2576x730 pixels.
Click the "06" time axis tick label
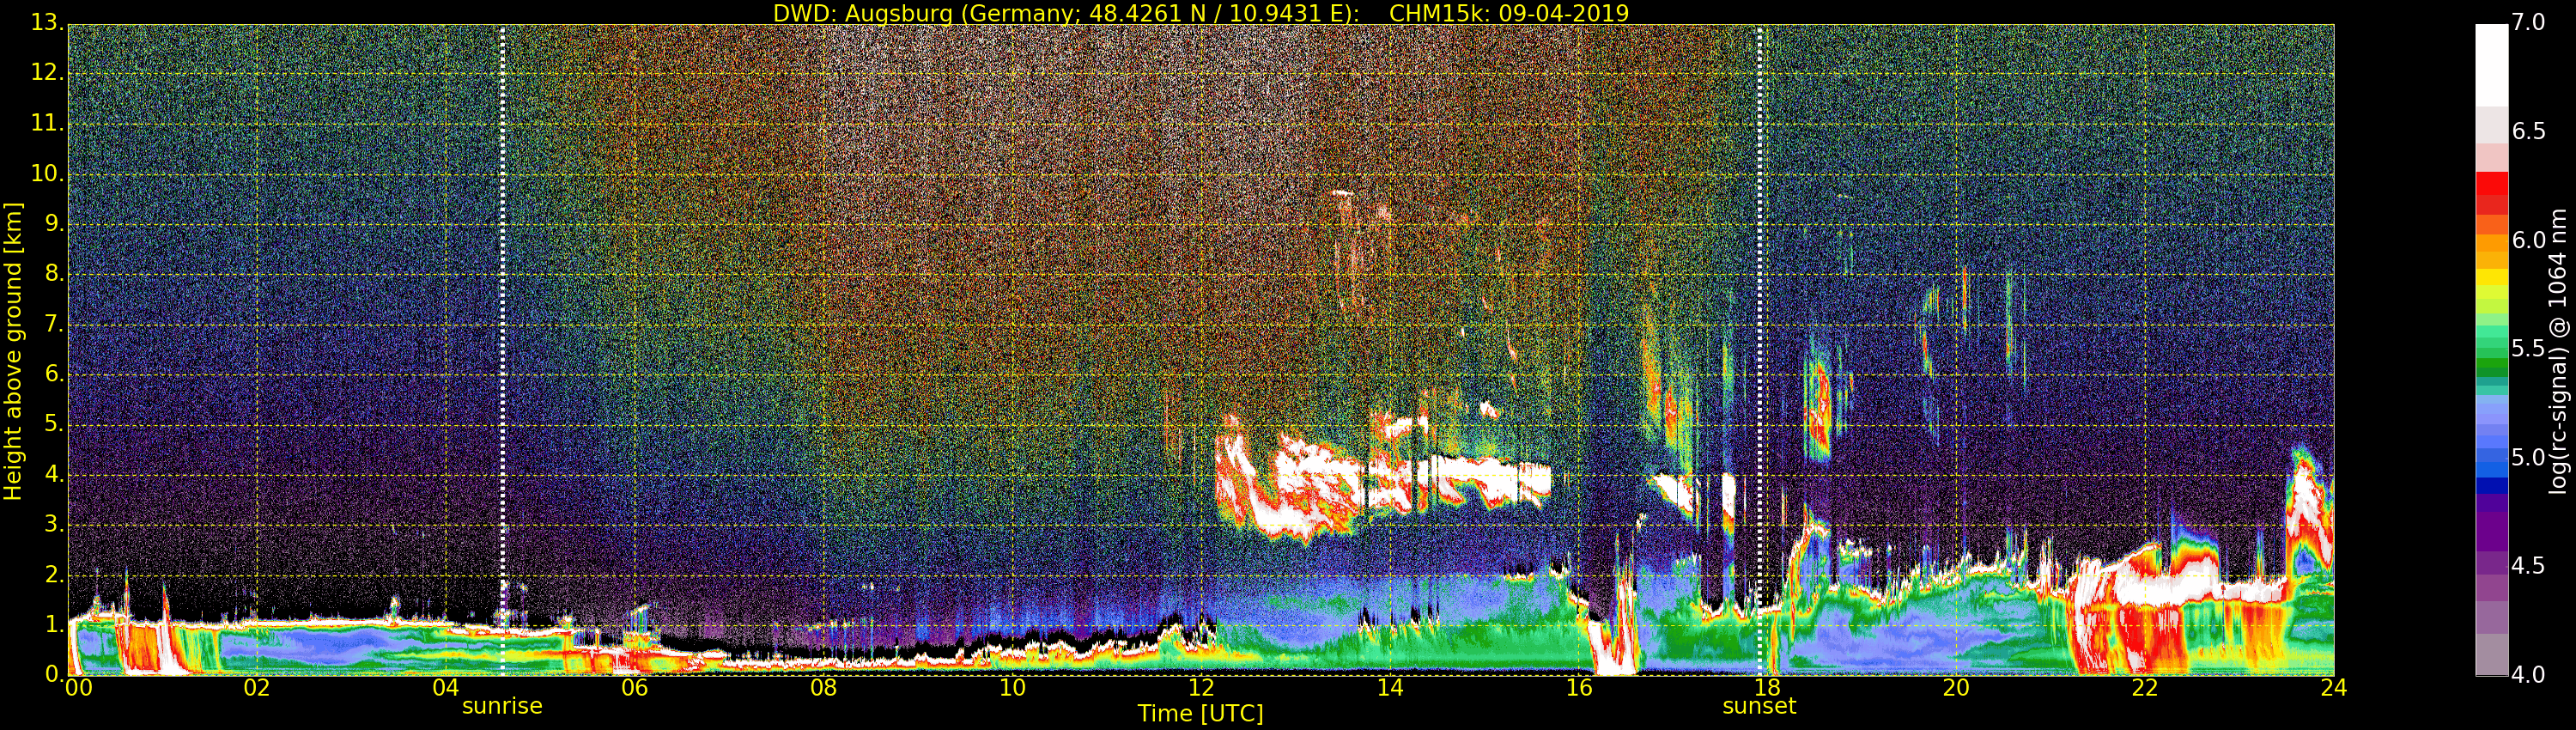point(634,687)
